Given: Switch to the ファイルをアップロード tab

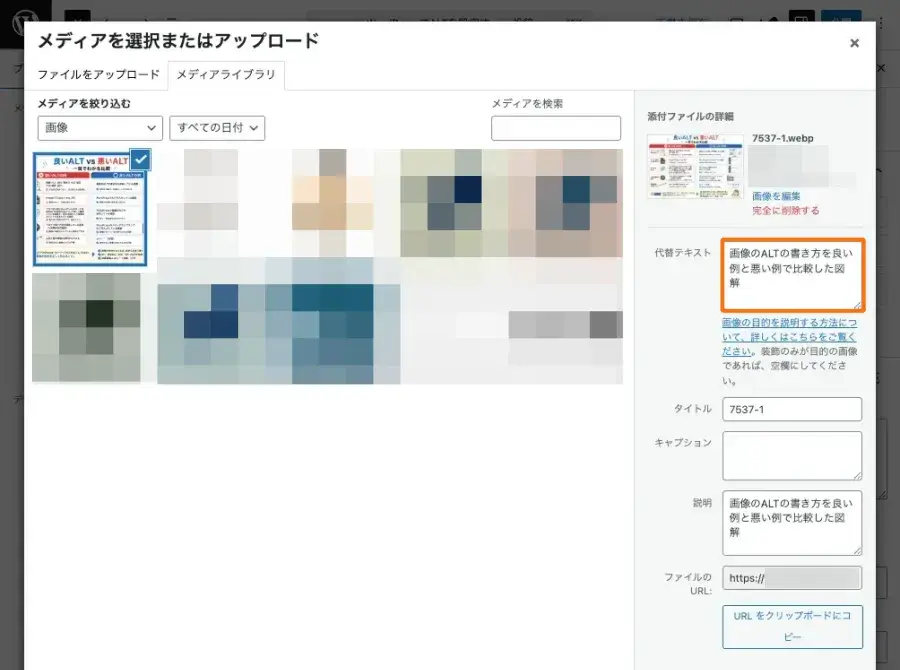Looking at the screenshot, I should pos(97,75).
